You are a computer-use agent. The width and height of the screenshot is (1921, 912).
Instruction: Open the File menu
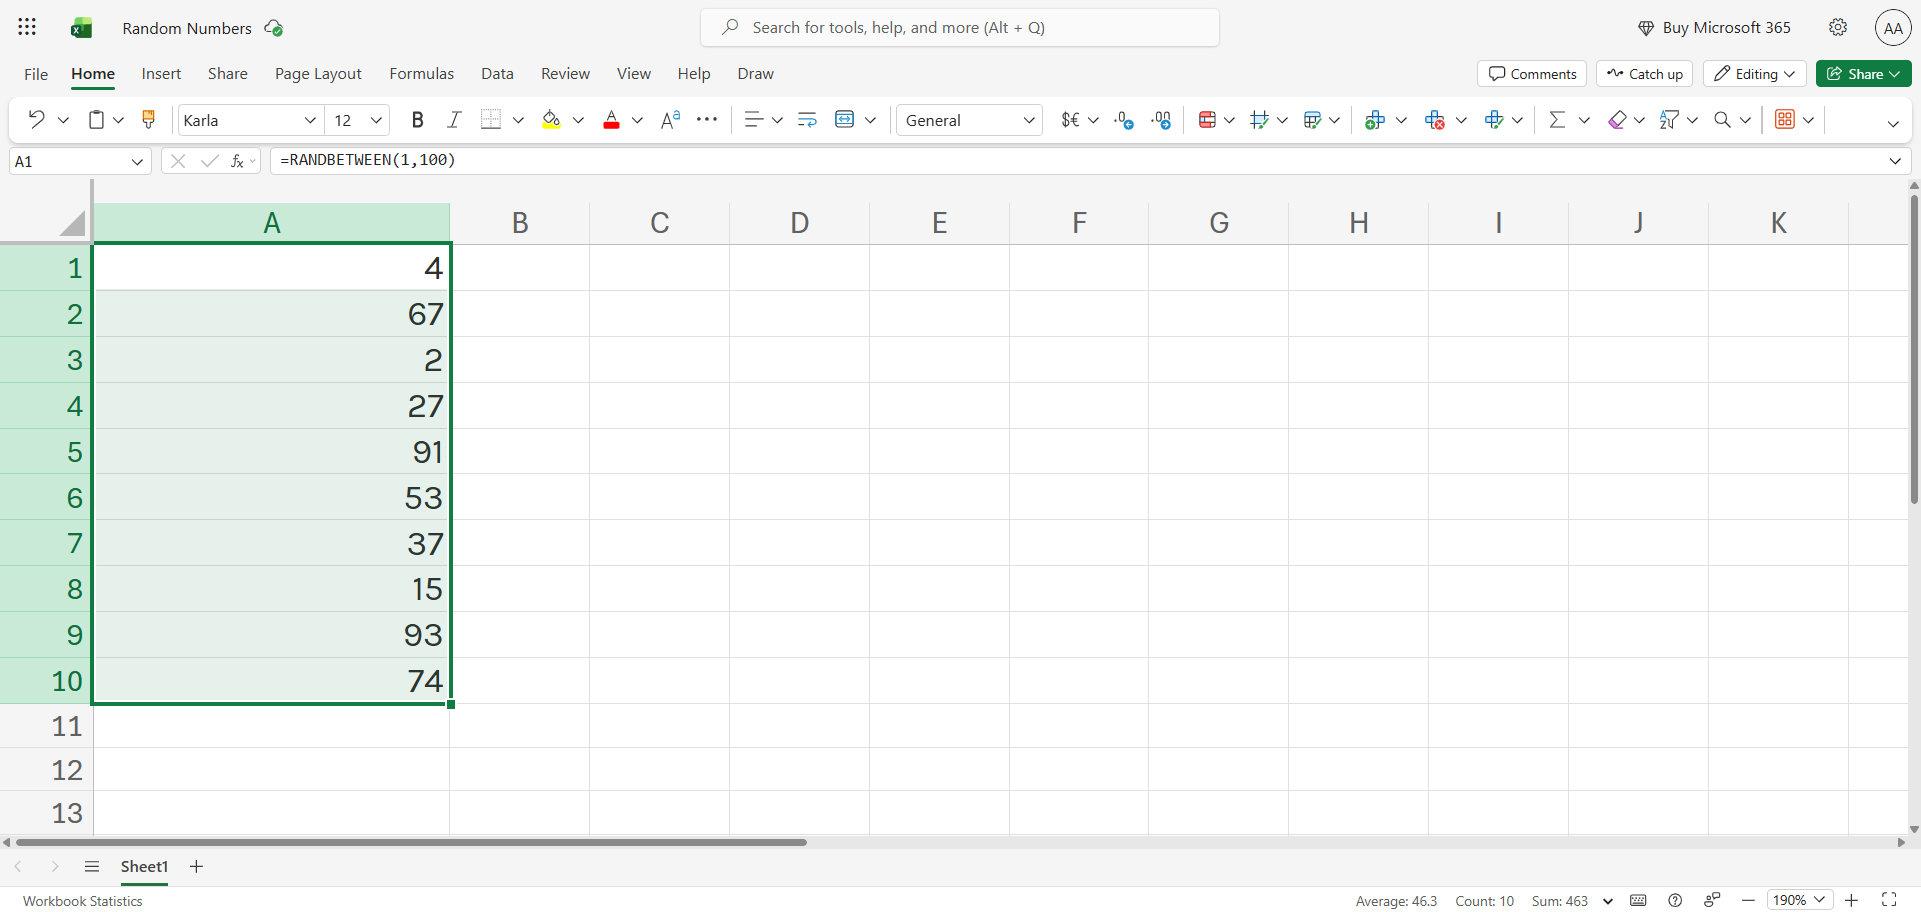click(36, 74)
